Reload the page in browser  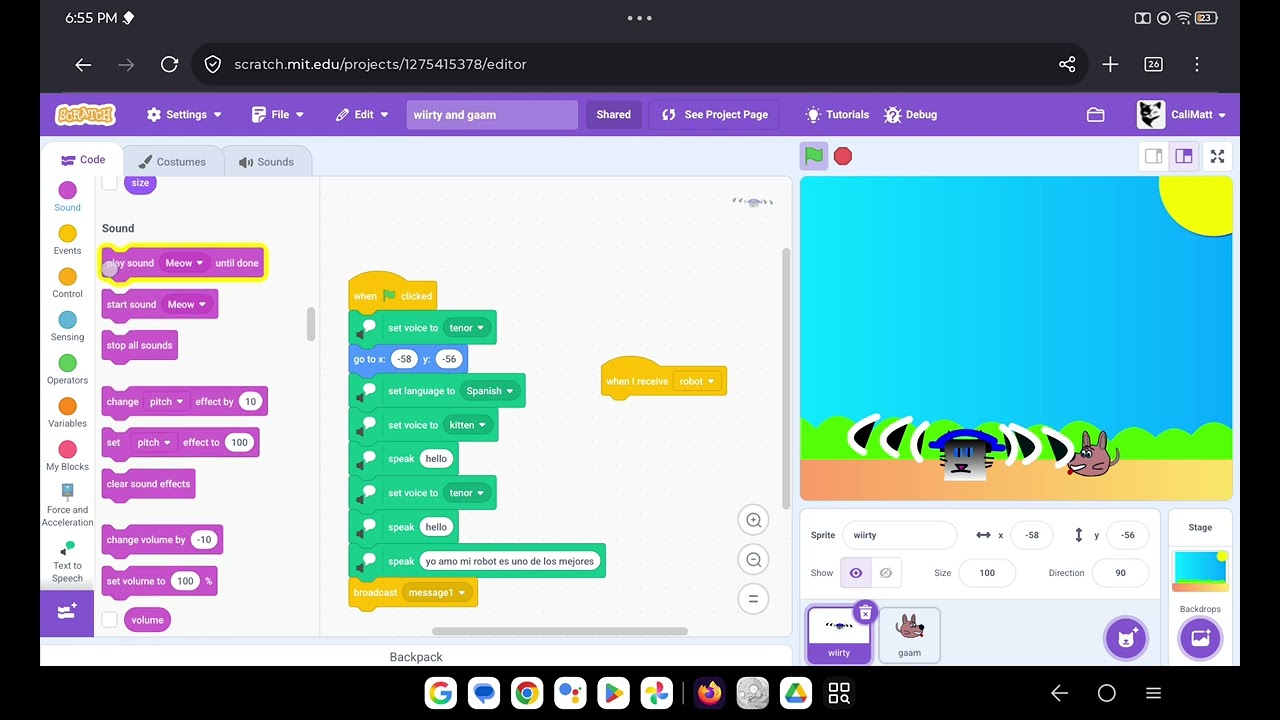(x=169, y=64)
